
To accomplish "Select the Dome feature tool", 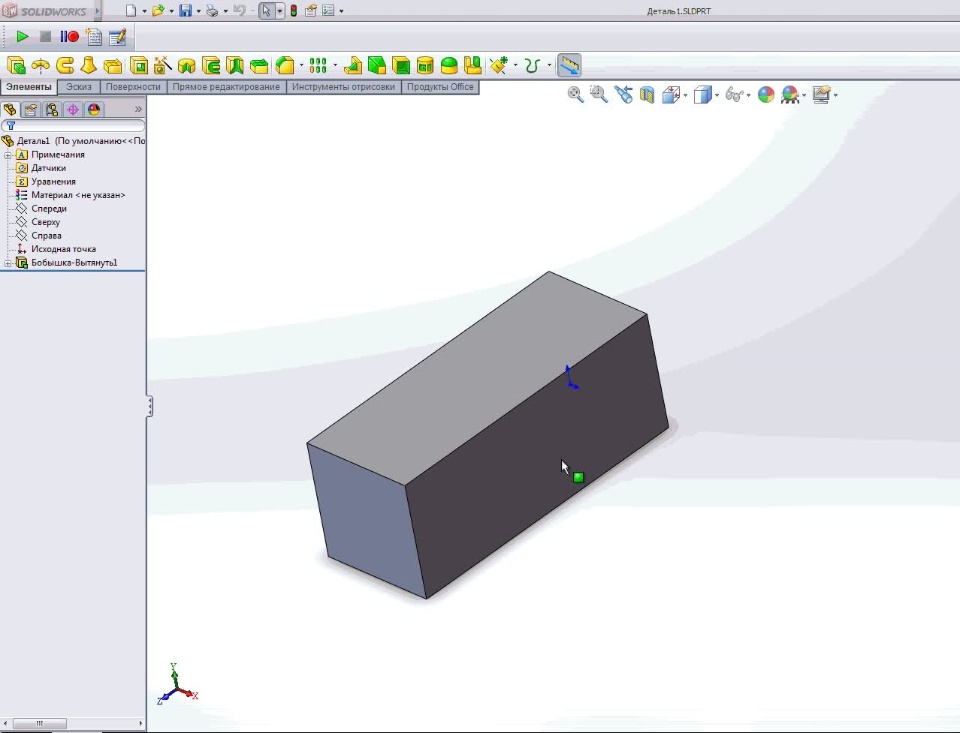I will click(x=449, y=65).
